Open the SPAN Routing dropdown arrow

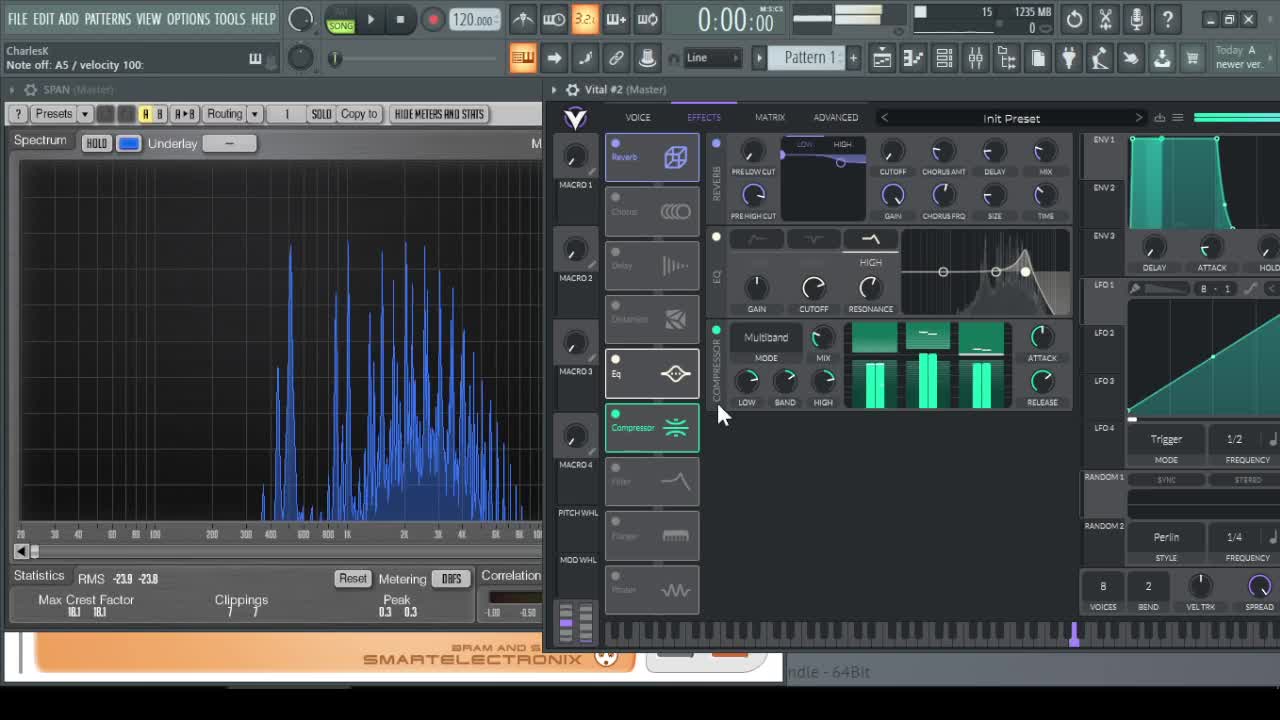tap(255, 114)
